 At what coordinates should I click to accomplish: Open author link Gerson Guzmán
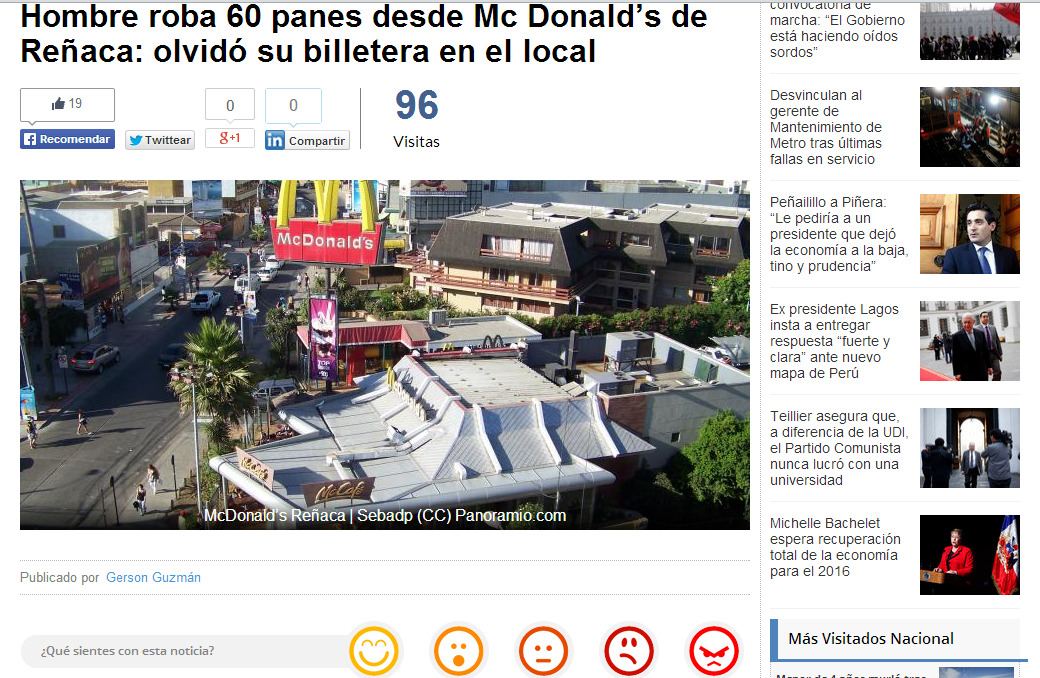coord(153,577)
